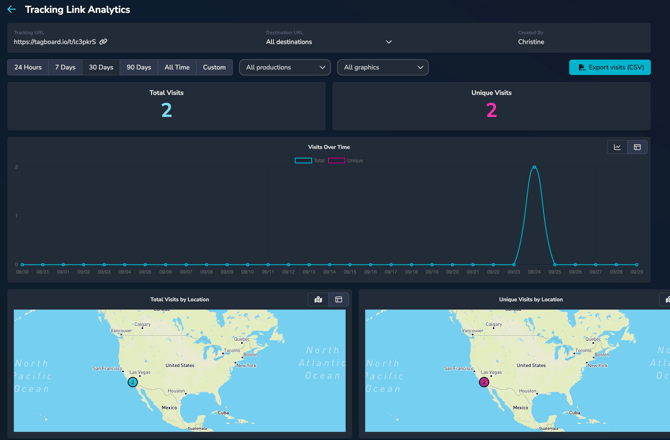Click the Unique Visits count 2
The height and width of the screenshot is (440, 670).
click(x=491, y=111)
